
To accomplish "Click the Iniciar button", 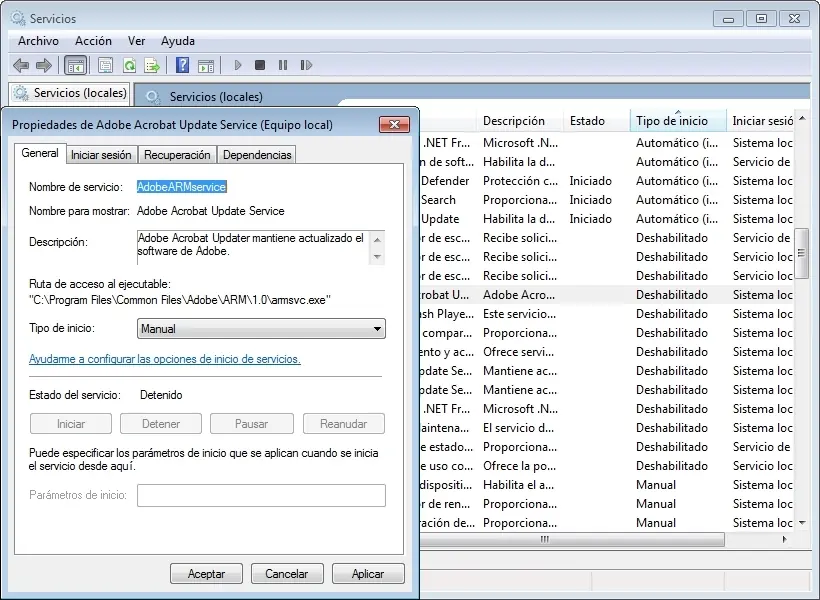I will tap(71, 424).
